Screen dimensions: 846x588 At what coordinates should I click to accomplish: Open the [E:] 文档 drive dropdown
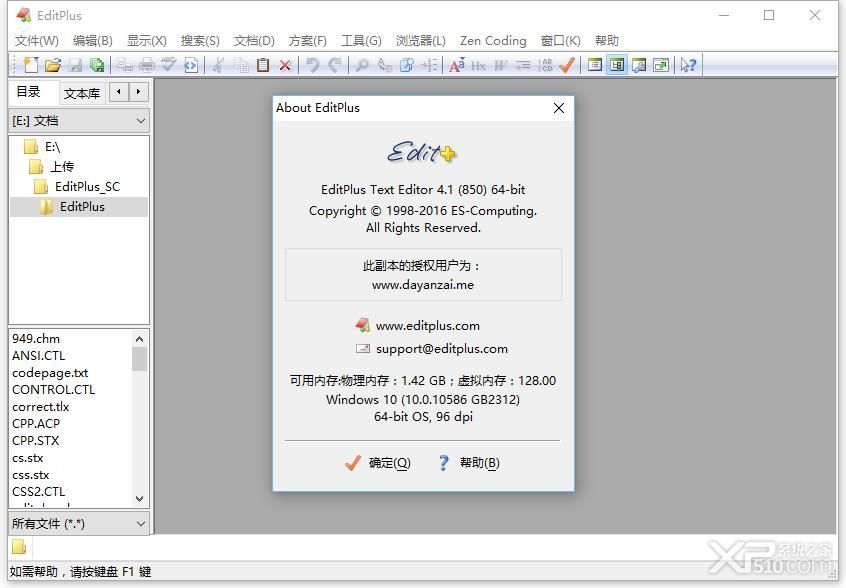79,121
